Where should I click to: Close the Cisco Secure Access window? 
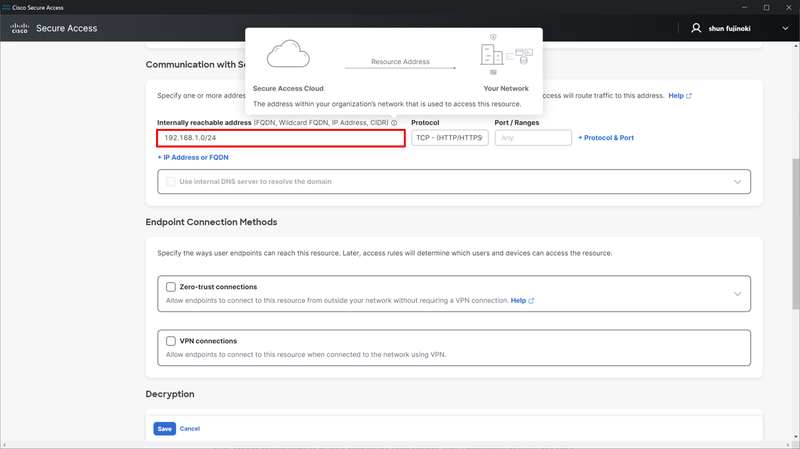pos(789,7)
